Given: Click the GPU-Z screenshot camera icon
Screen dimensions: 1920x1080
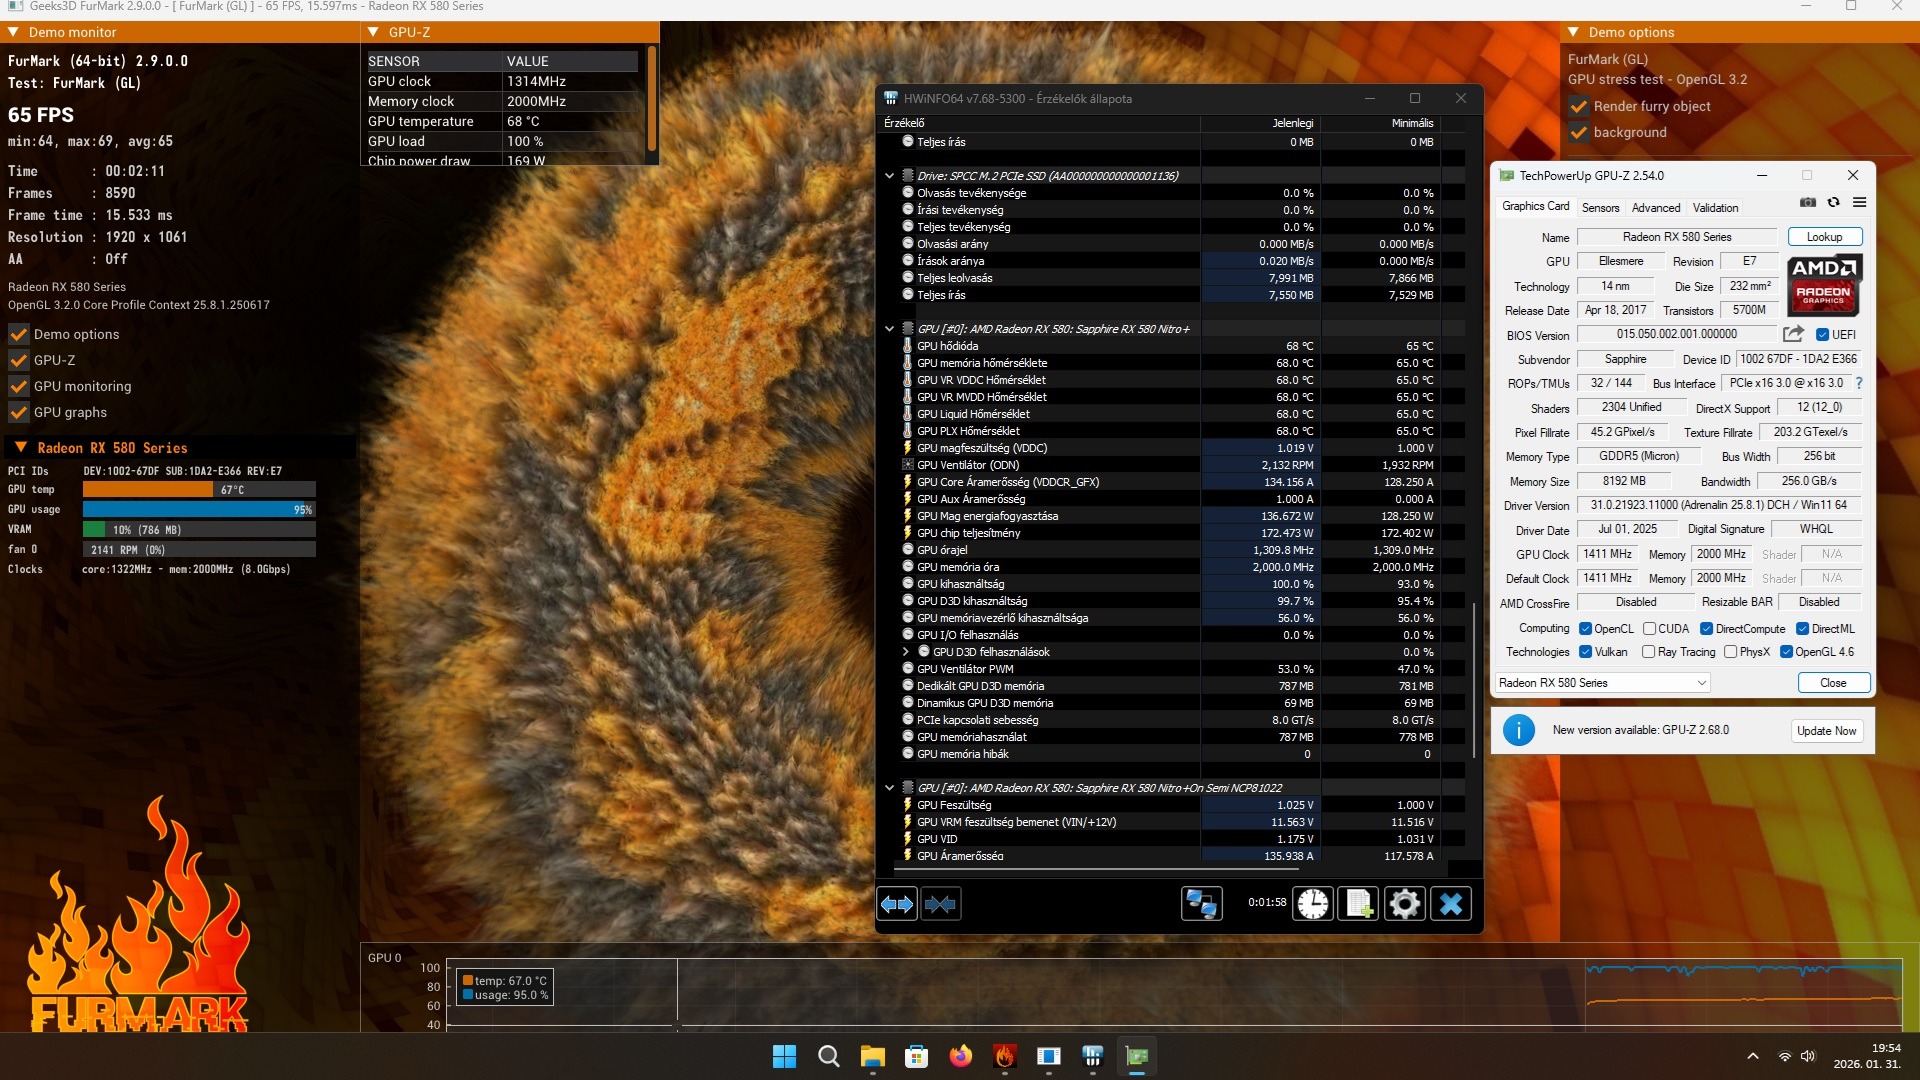Looking at the screenshot, I should (1808, 203).
